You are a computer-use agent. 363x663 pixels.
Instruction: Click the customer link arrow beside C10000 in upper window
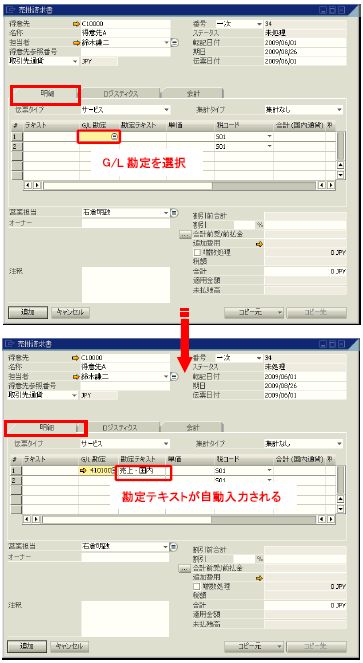click(76, 24)
